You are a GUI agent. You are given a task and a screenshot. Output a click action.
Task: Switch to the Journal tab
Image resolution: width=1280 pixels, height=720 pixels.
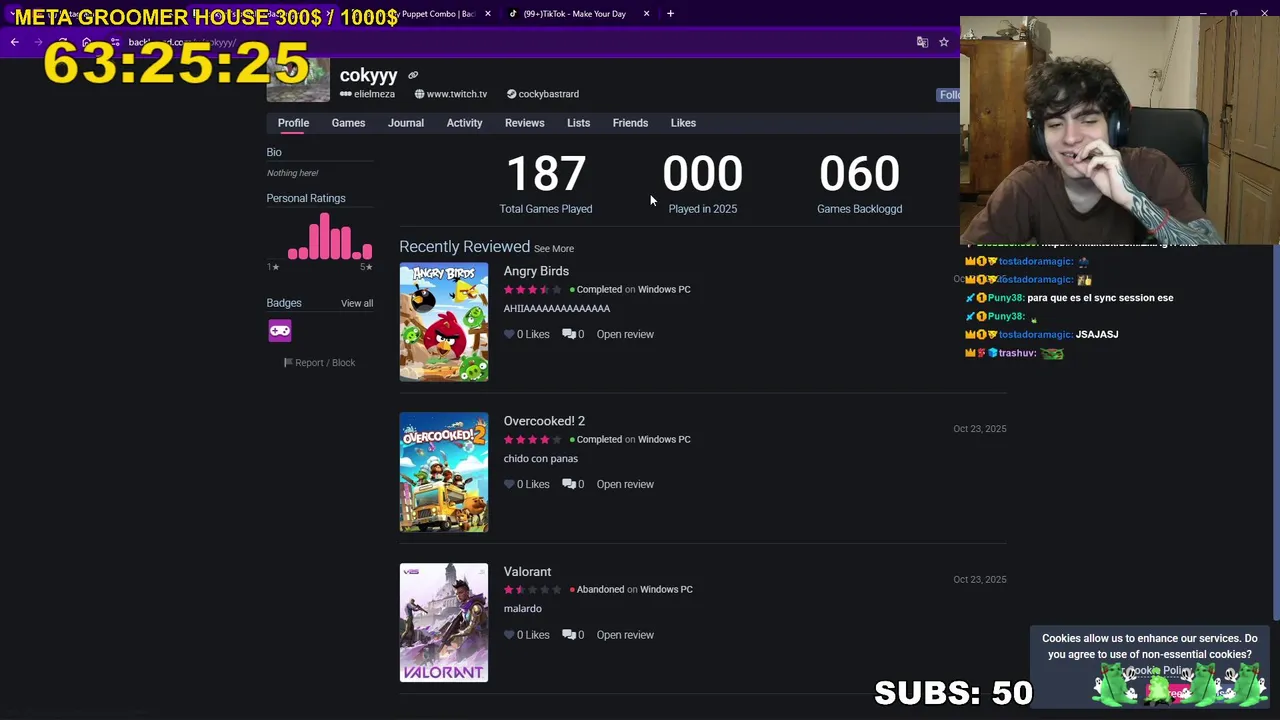(x=406, y=123)
